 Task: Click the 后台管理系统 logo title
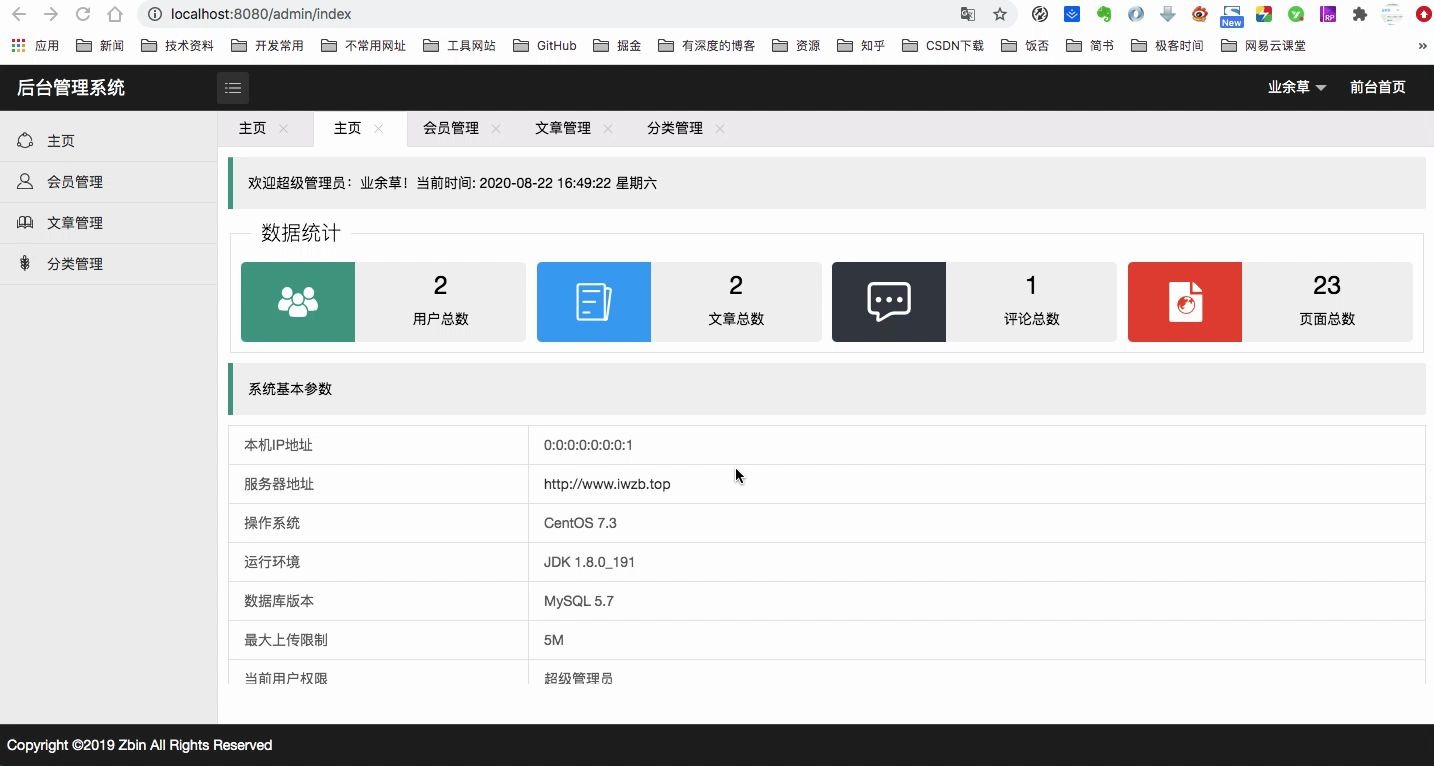tap(71, 88)
